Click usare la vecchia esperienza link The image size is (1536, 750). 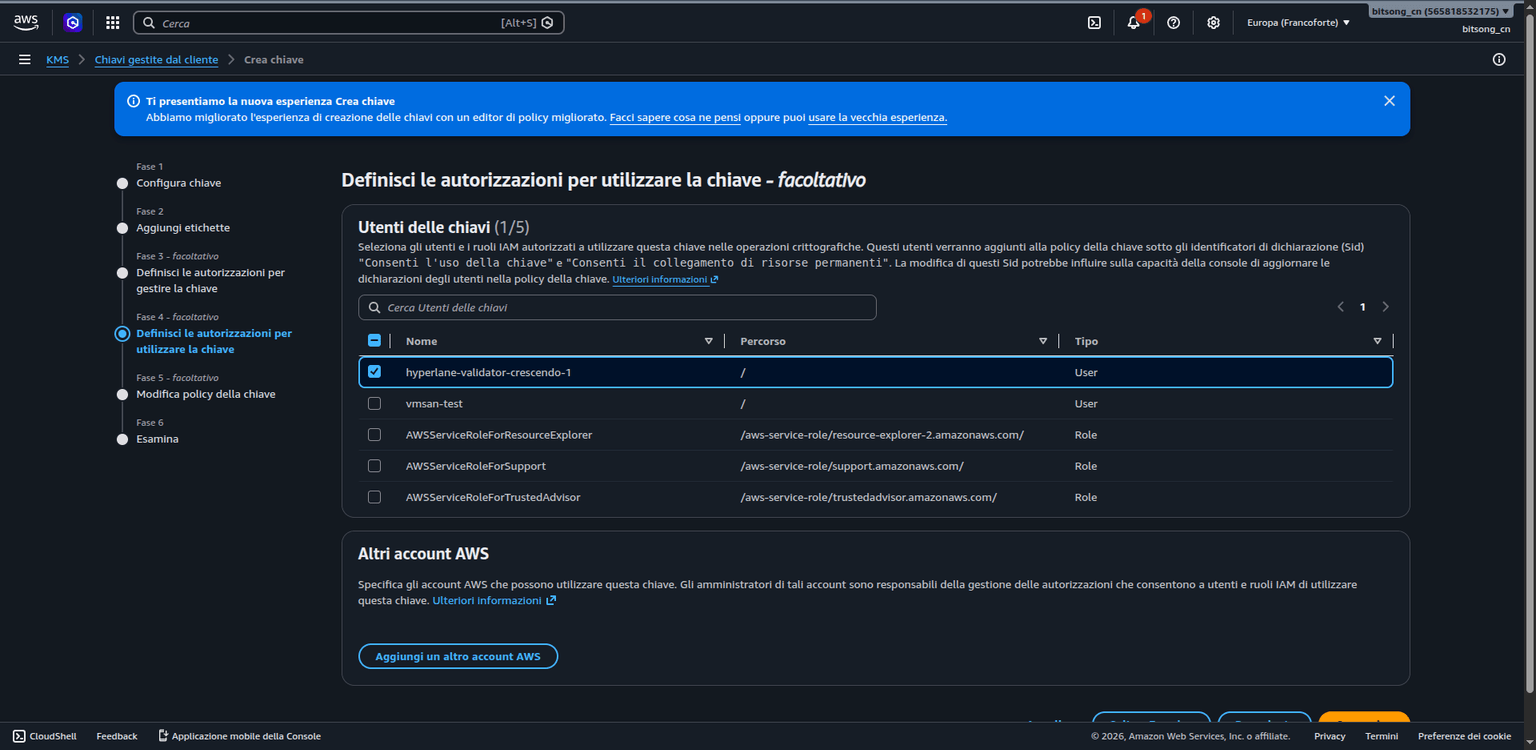(x=878, y=117)
